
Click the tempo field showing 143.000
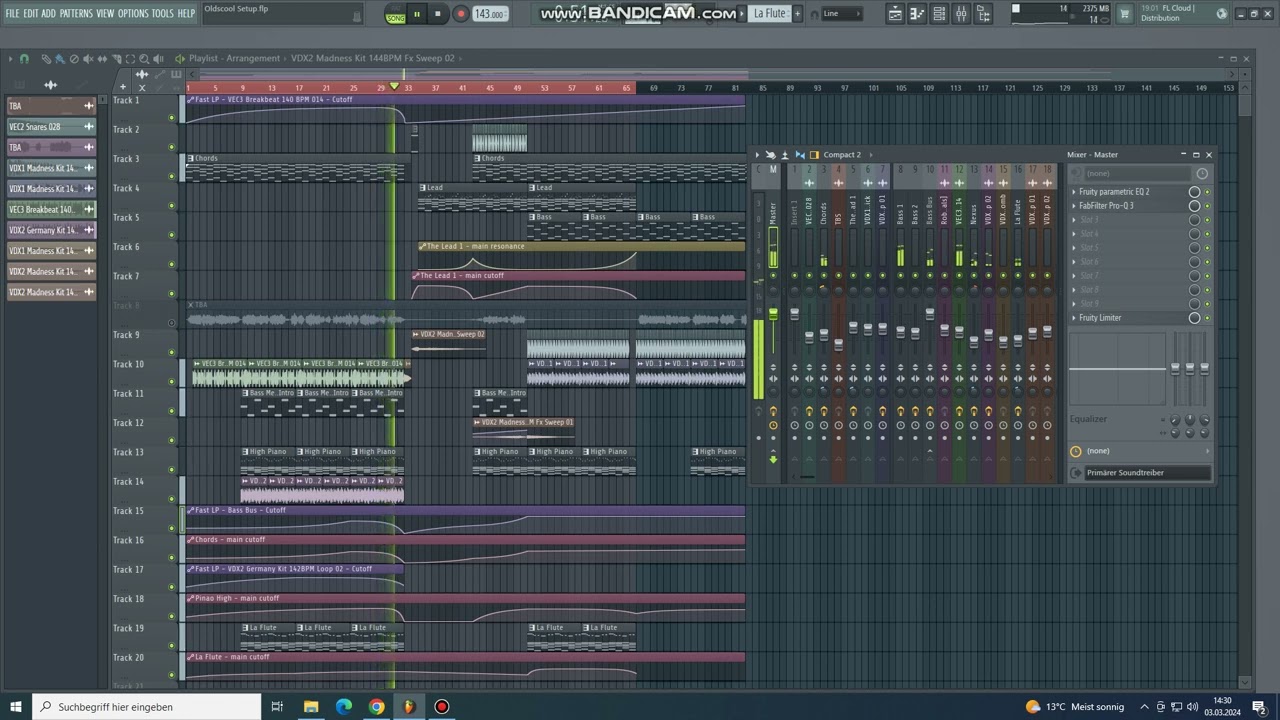tap(489, 14)
